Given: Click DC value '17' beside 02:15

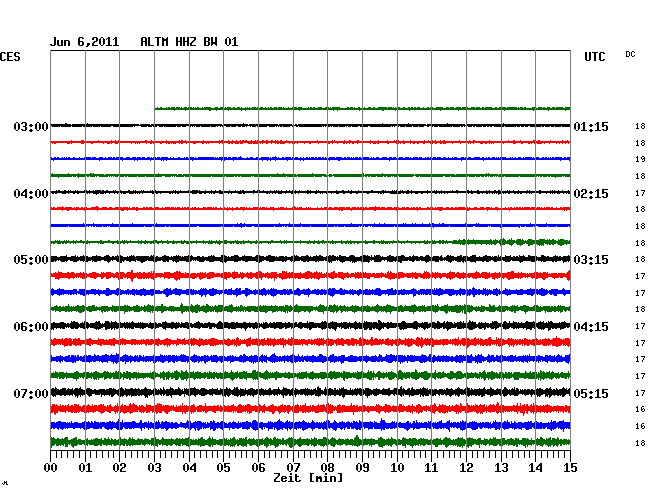Looking at the screenshot, I should pyautogui.click(x=640, y=193).
